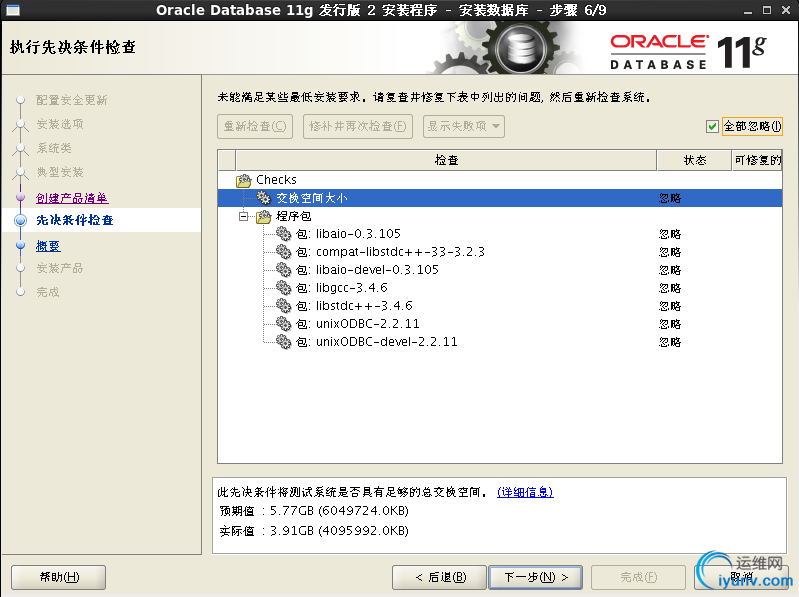Viewport: 799px width, 597px height.
Task: Click the 忽略 status for 交换空间大小
Action: [x=670, y=198]
